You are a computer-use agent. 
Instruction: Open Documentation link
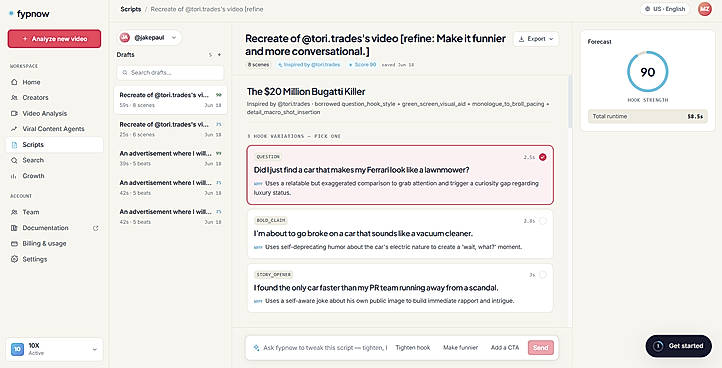pyautogui.click(x=45, y=228)
